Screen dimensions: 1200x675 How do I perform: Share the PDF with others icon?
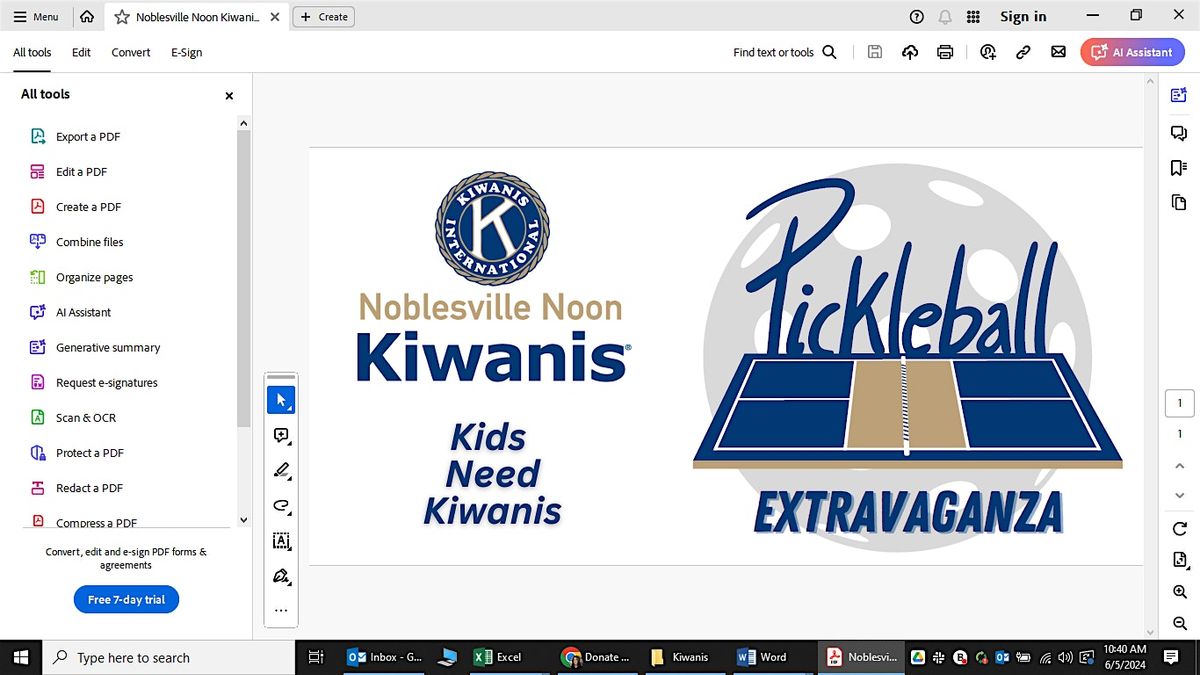[988, 52]
